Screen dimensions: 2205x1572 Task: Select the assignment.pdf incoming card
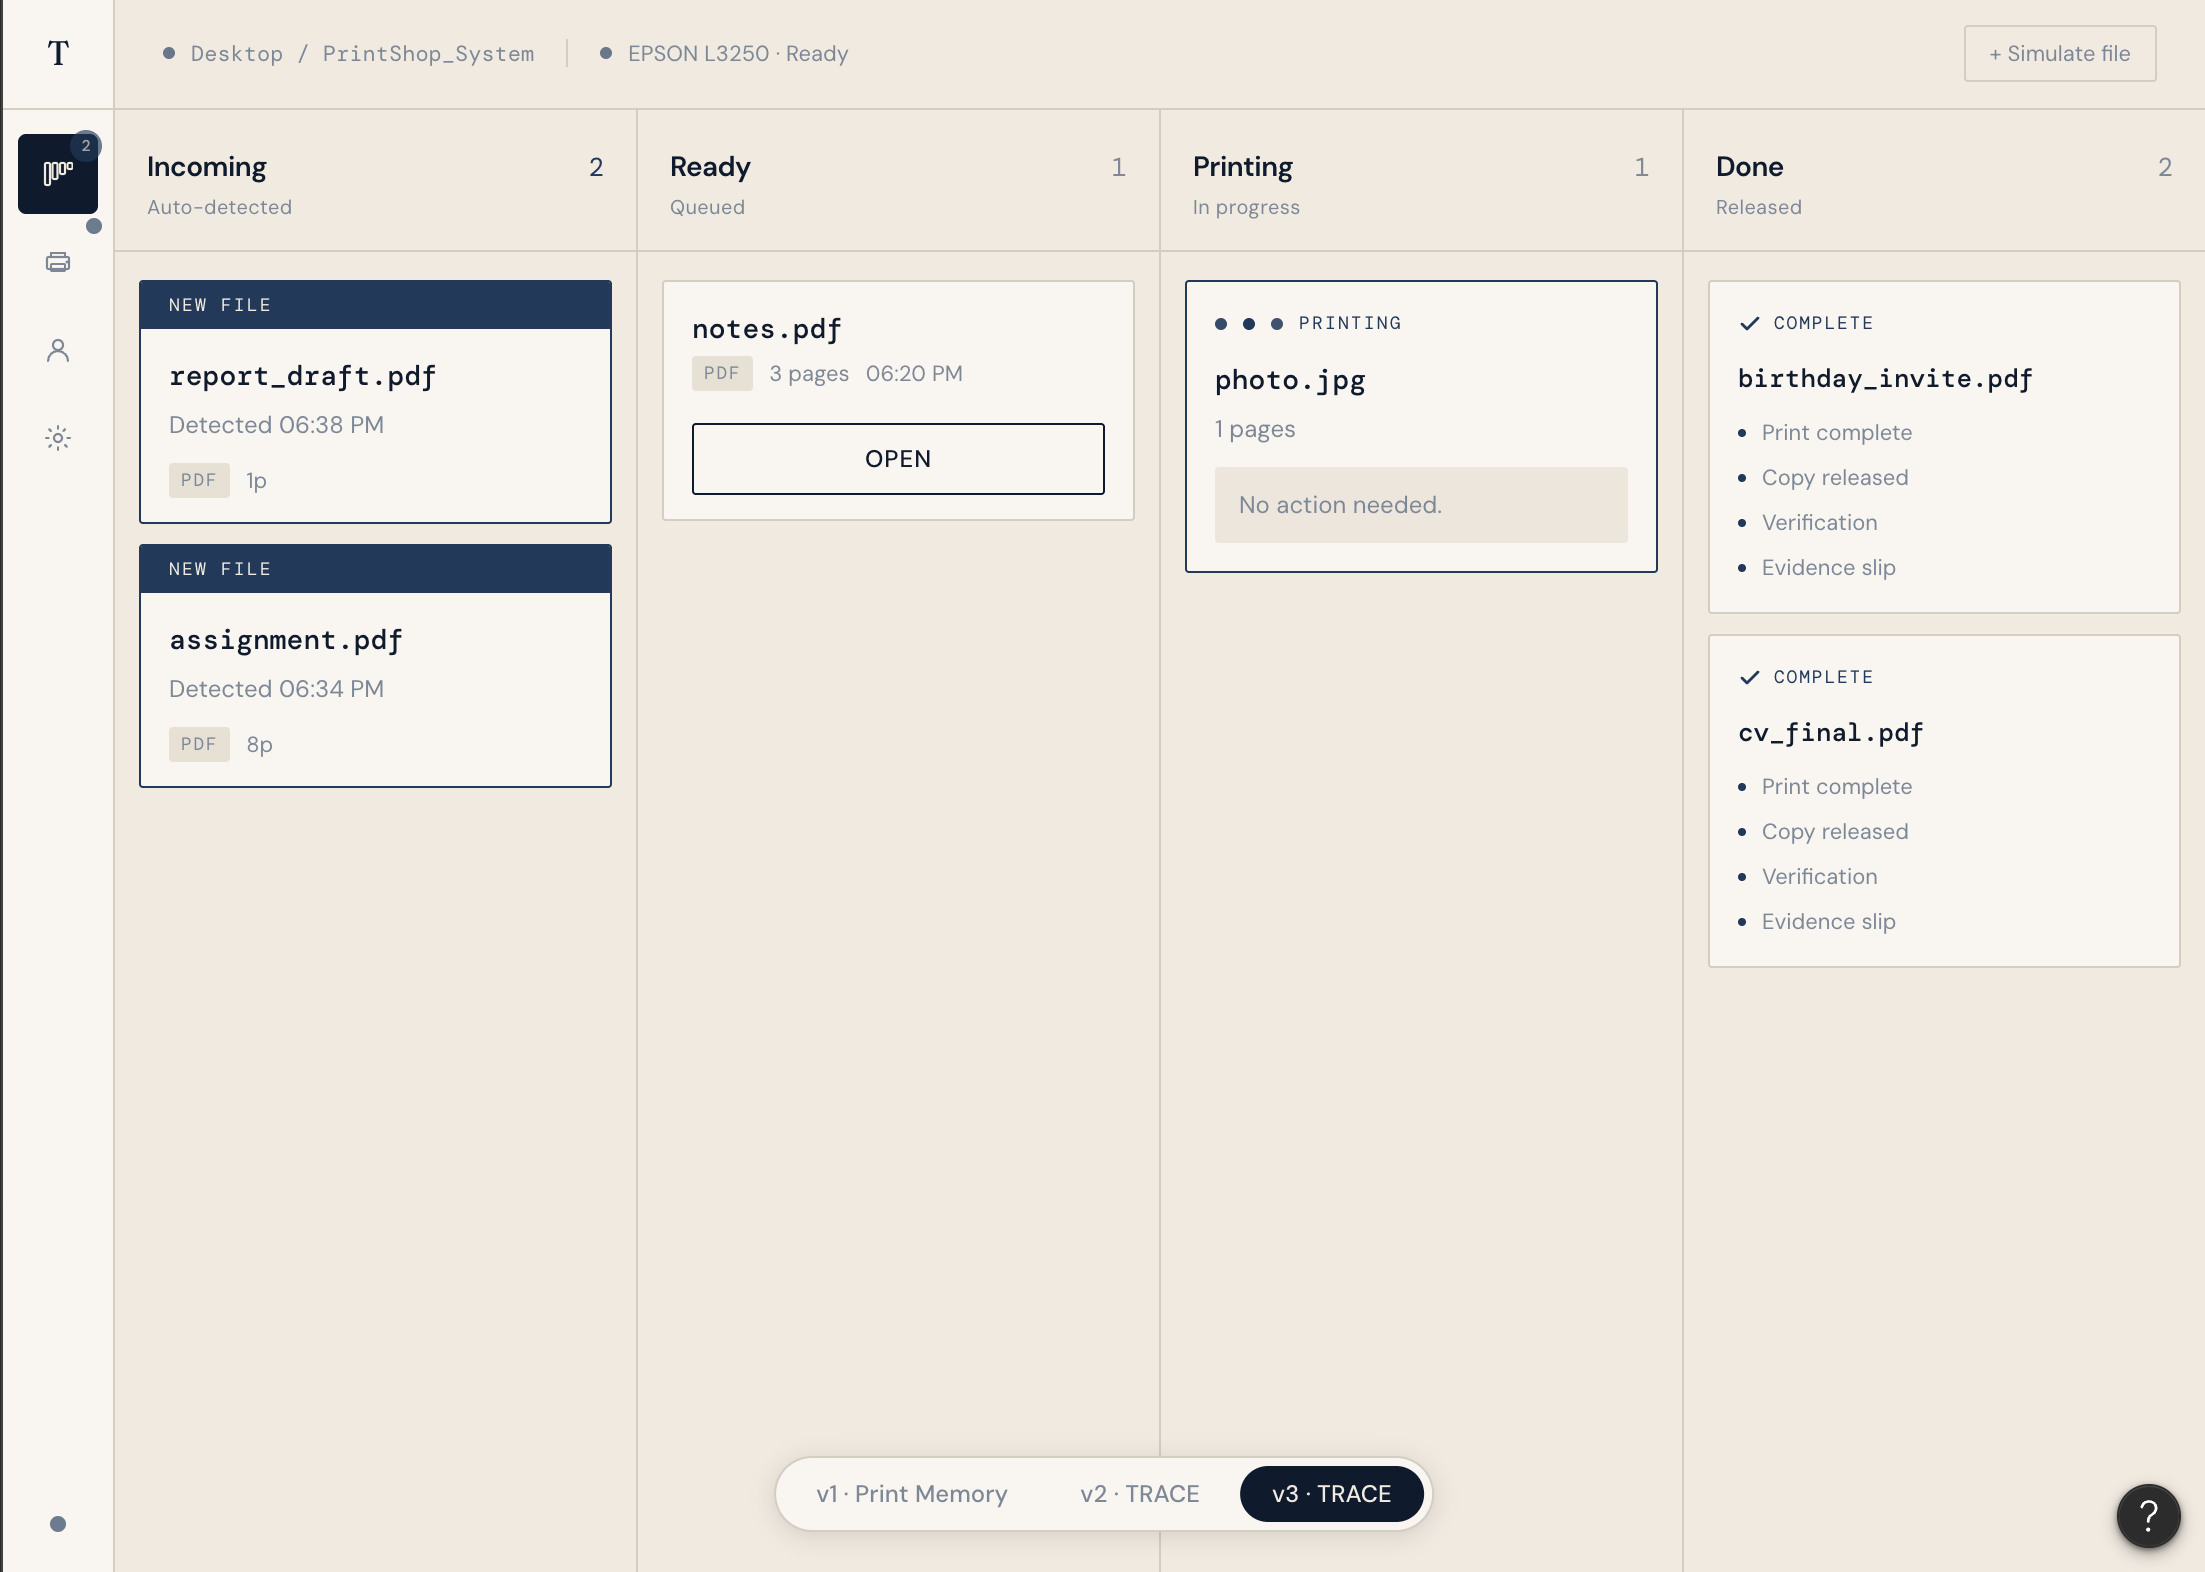375,666
